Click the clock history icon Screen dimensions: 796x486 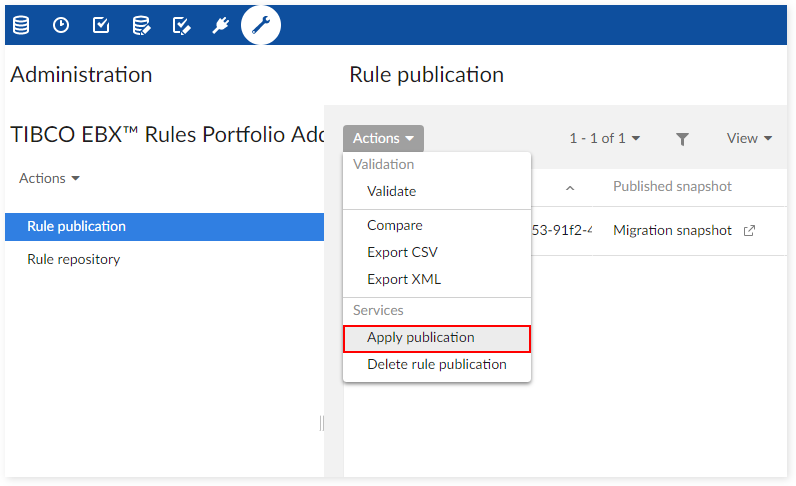pos(61,25)
